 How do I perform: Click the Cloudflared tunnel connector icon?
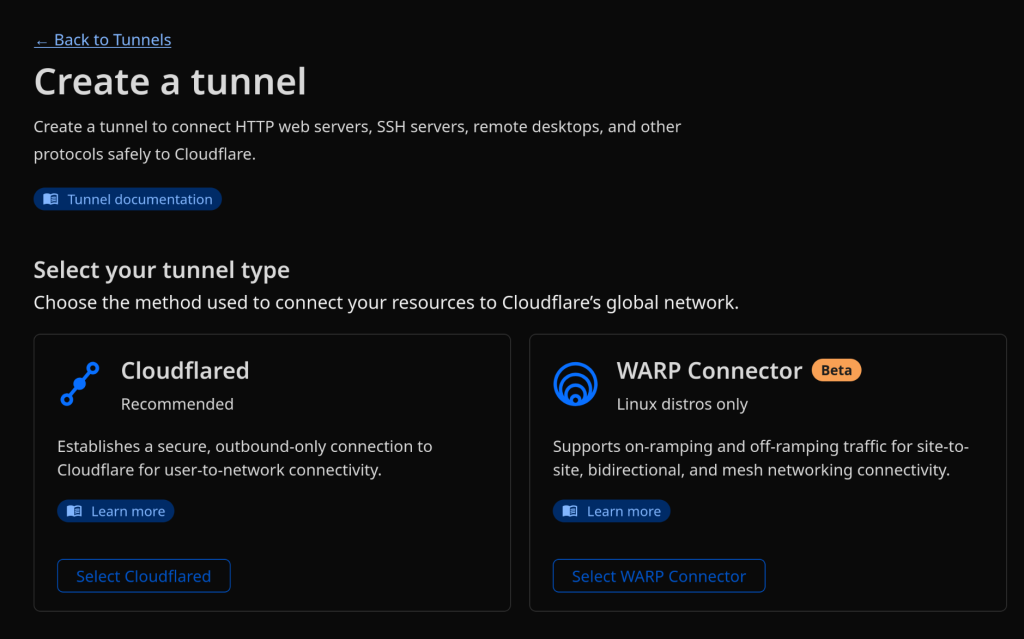click(x=79, y=384)
